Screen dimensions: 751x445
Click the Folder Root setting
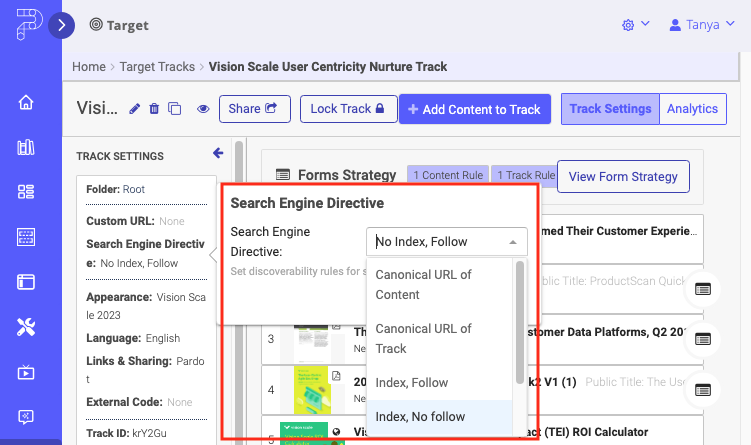point(115,189)
